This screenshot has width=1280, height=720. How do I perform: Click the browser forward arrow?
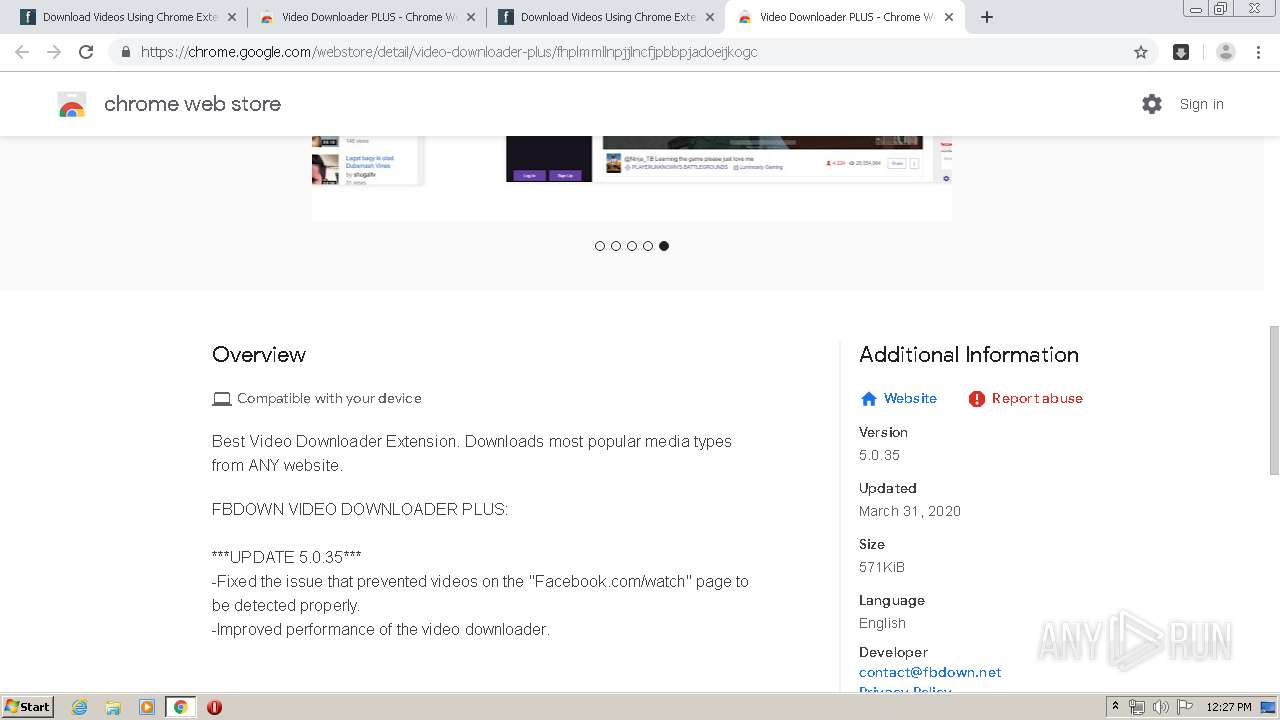54,52
